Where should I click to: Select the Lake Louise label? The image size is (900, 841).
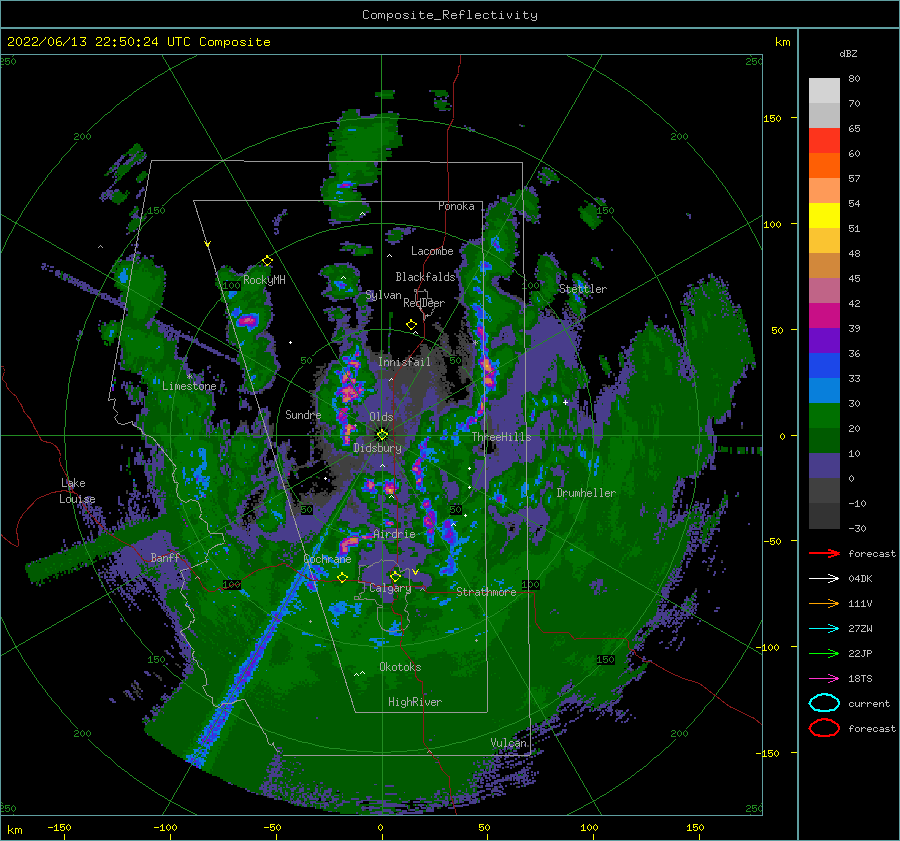77,491
